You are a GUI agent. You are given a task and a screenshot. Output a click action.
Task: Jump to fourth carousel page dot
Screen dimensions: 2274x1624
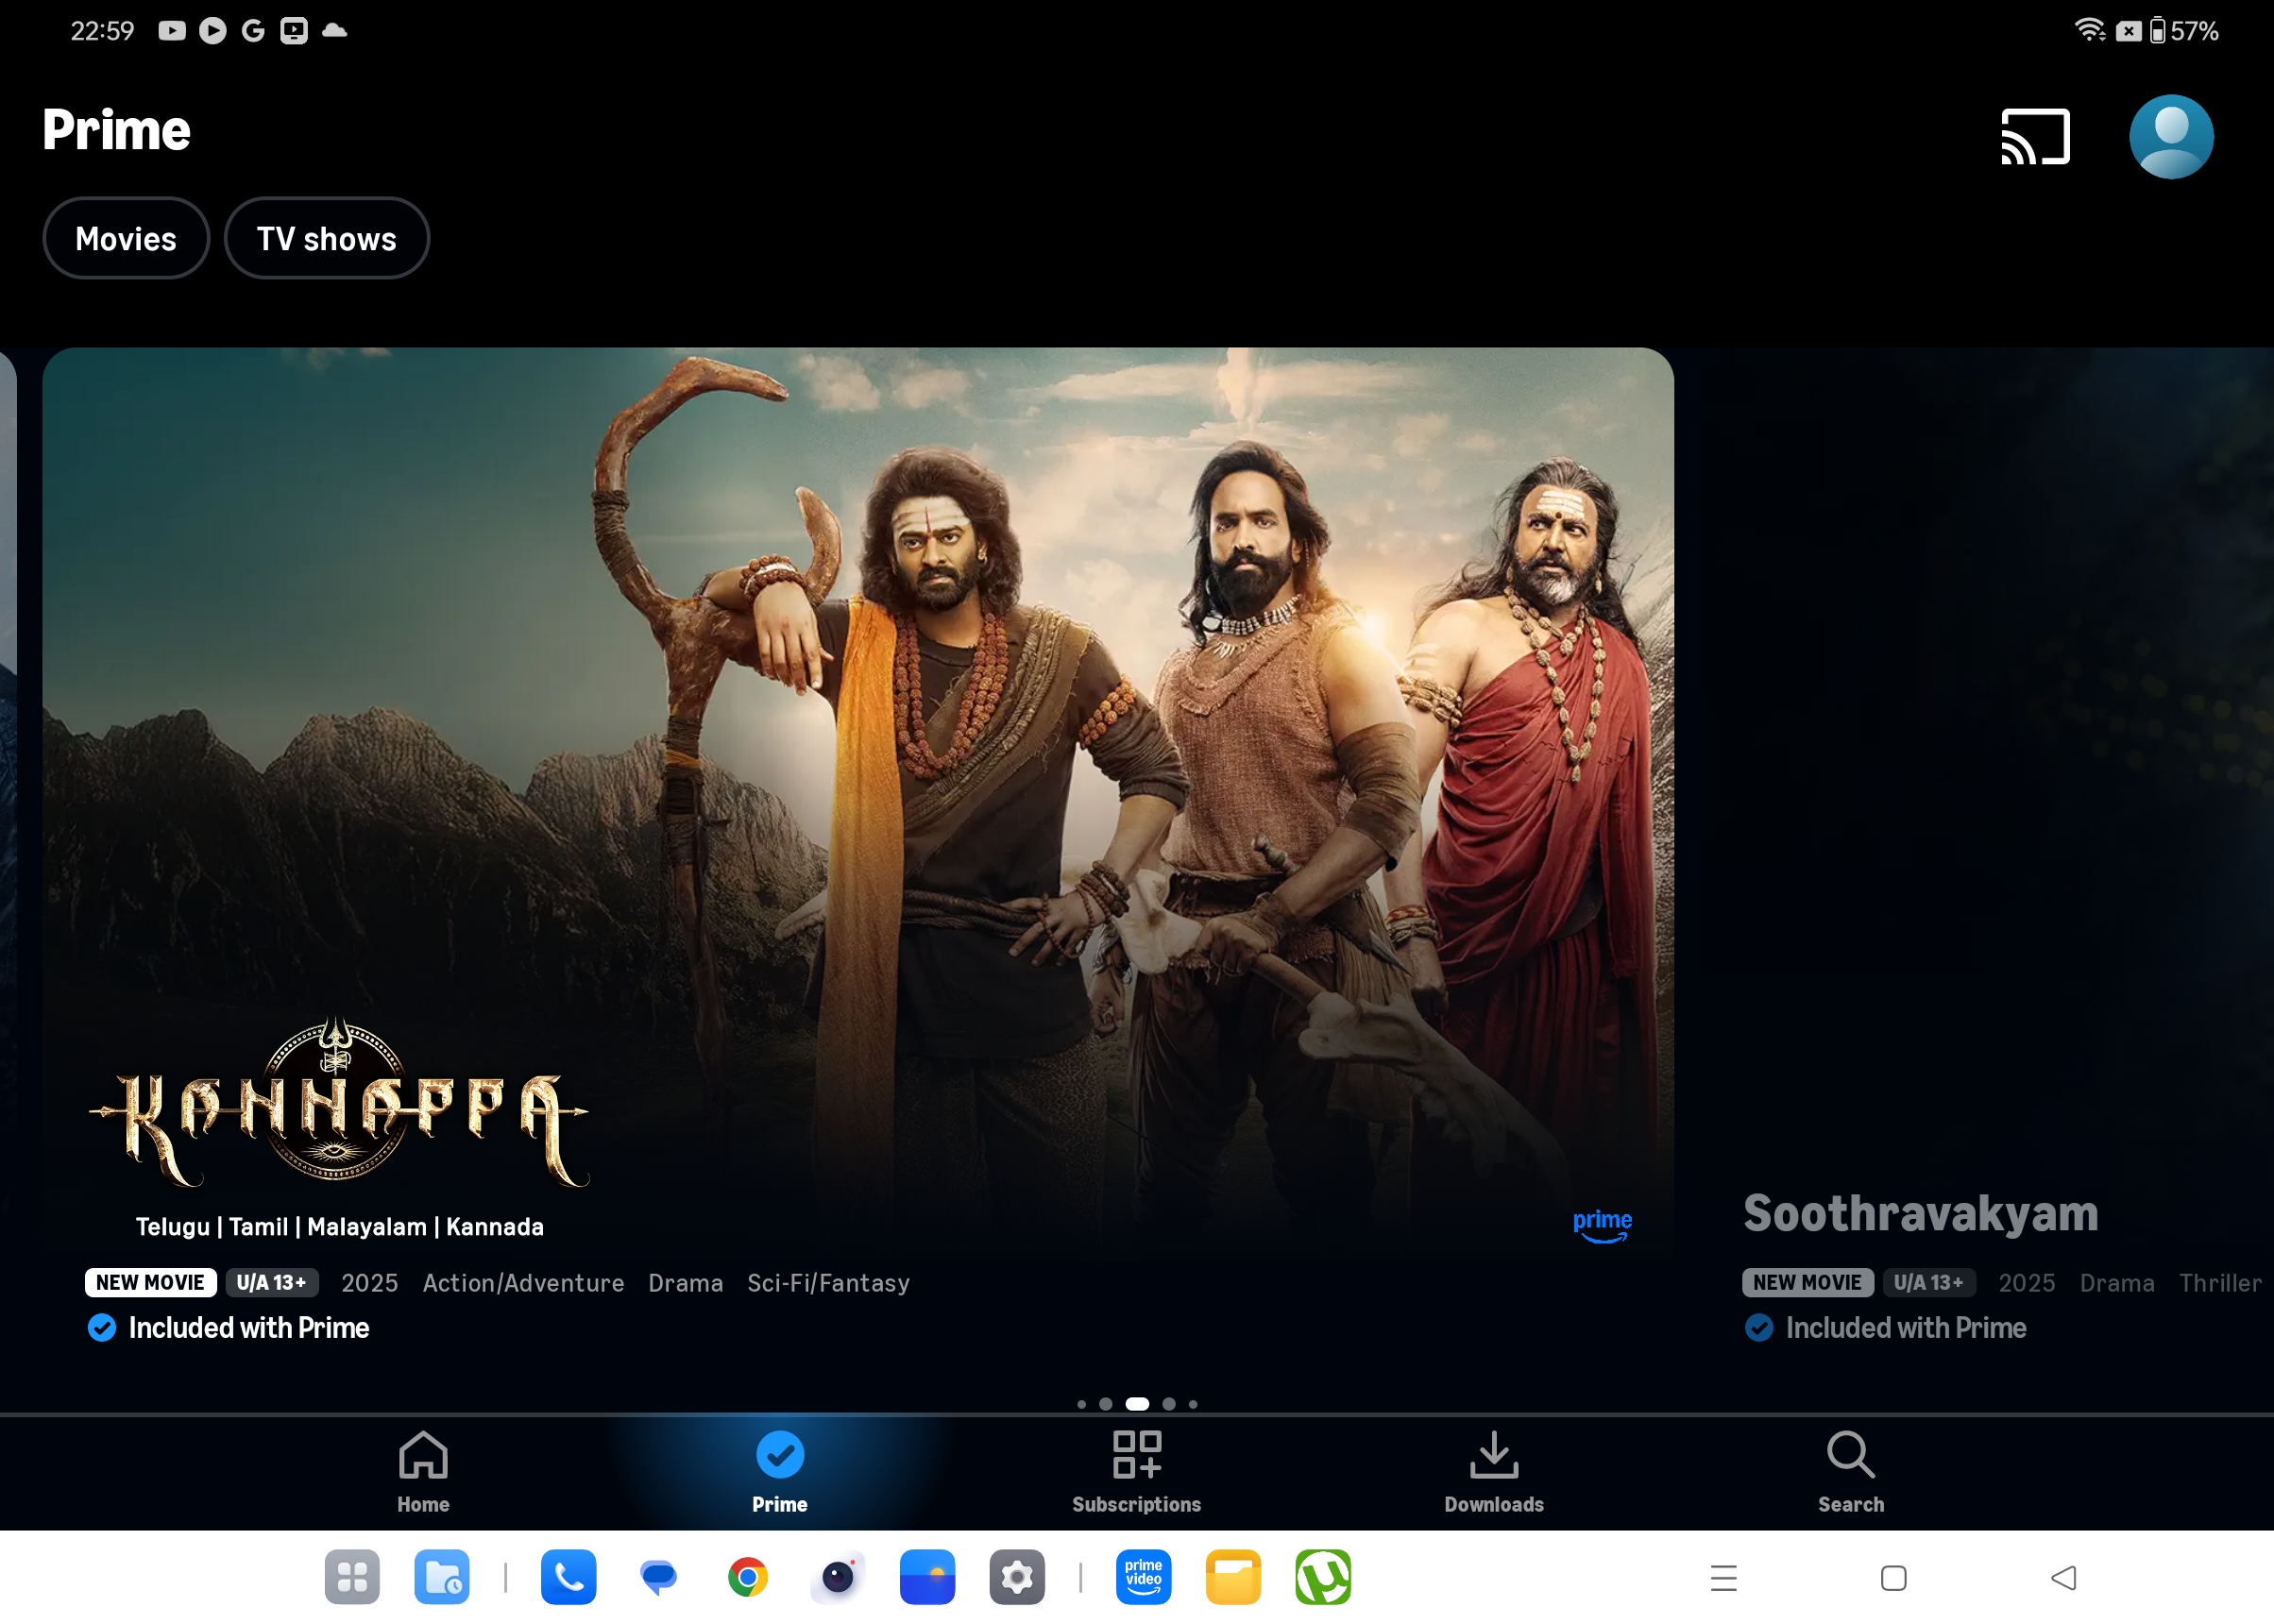click(x=1169, y=1404)
